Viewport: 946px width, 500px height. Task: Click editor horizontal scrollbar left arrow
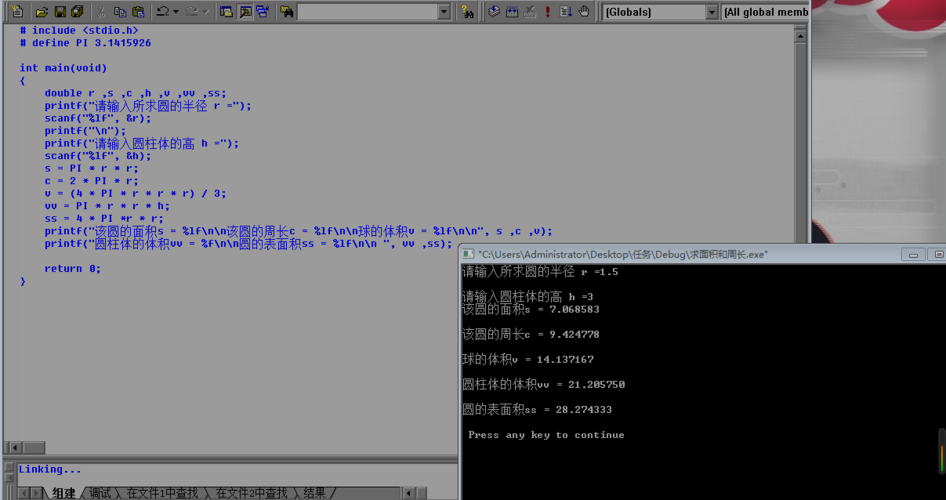pyautogui.click(x=14, y=448)
